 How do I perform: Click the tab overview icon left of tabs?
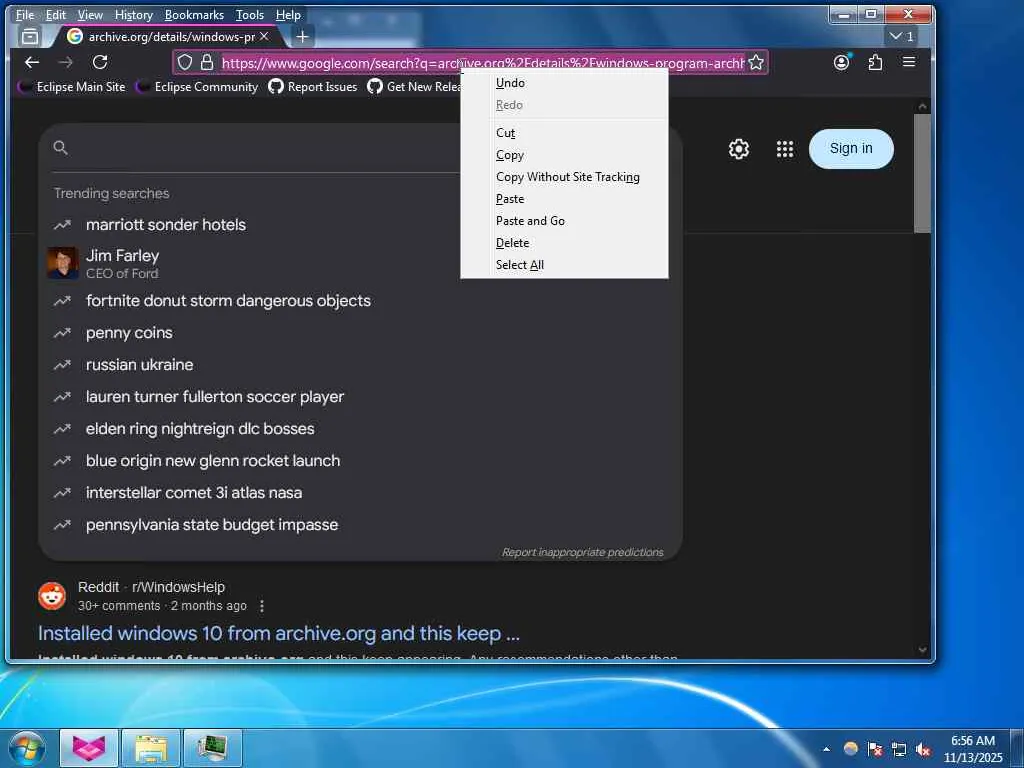point(29,37)
